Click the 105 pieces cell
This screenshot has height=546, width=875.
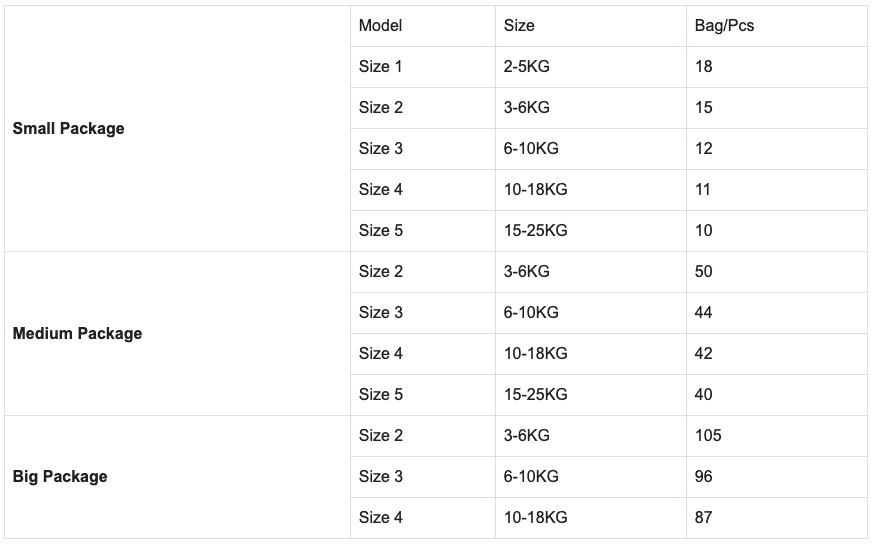click(777, 436)
